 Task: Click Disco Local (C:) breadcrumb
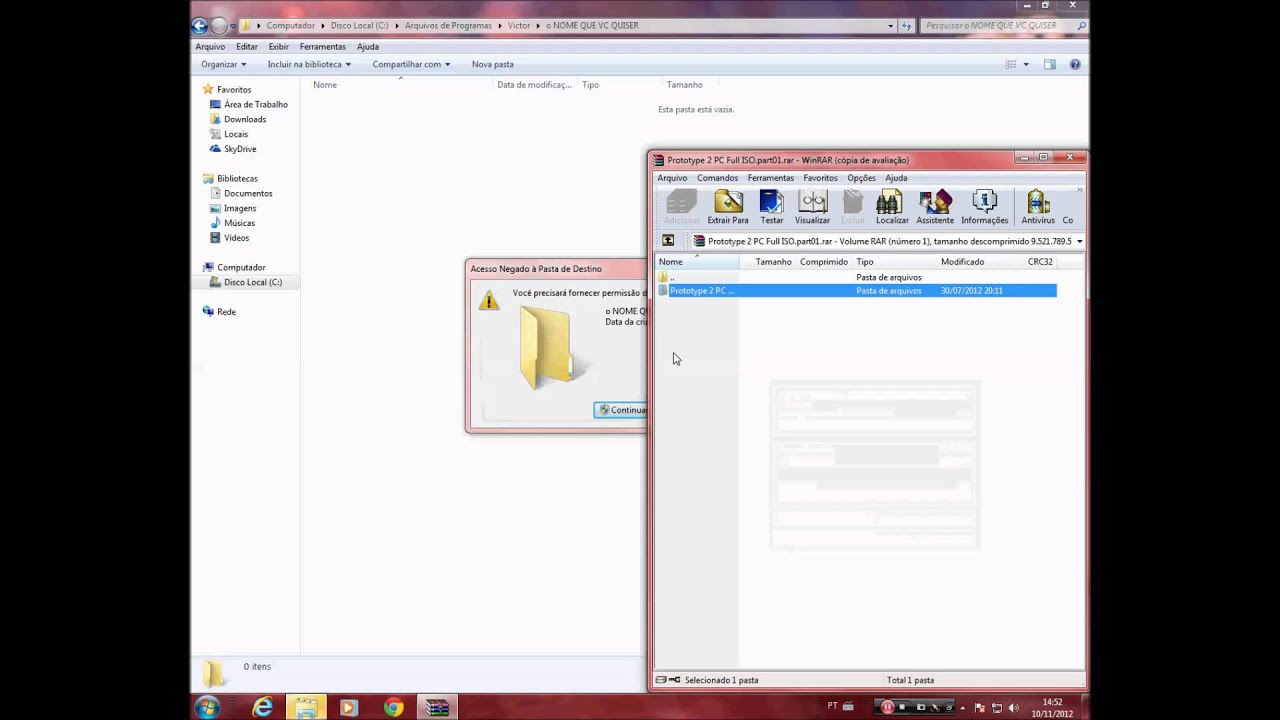point(359,26)
